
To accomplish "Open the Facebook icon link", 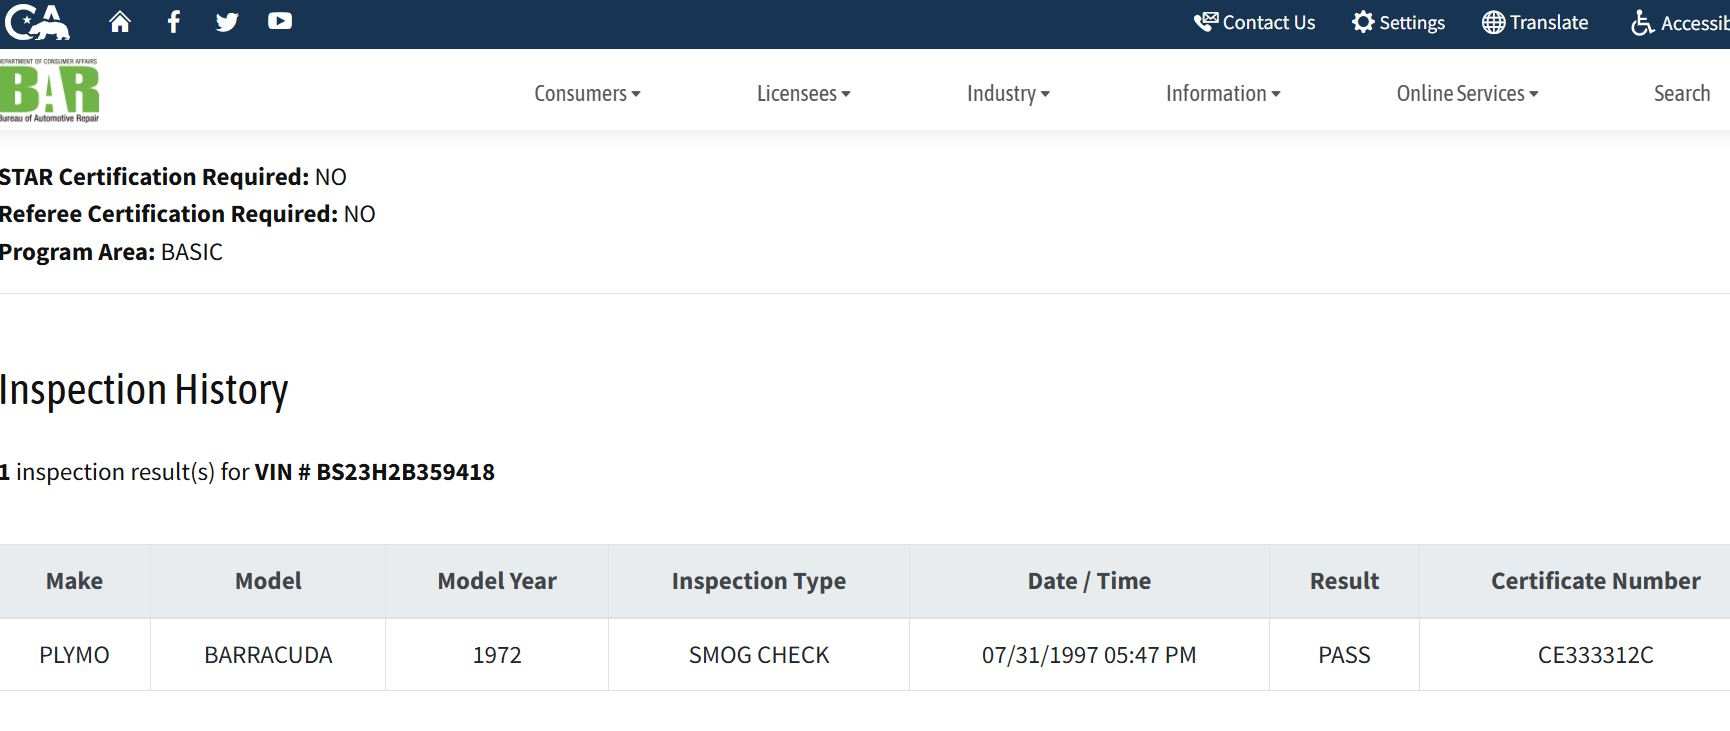I will [174, 21].
